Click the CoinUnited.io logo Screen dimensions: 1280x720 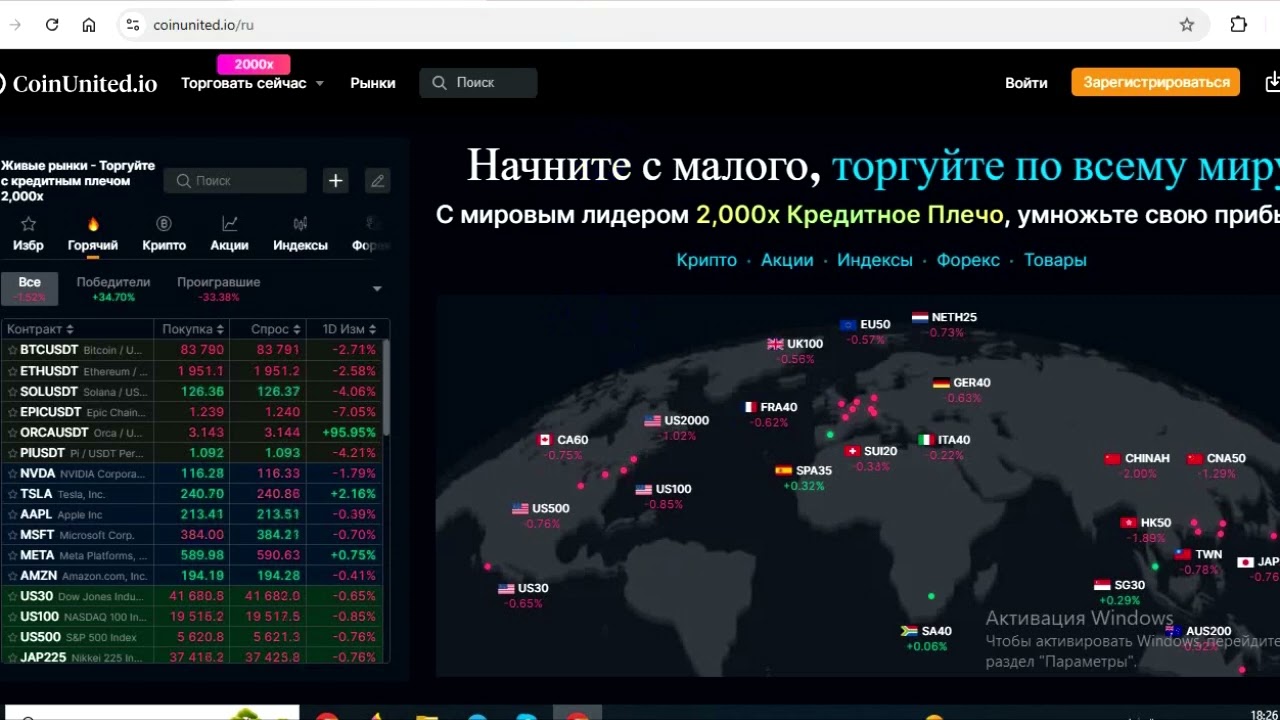[x=79, y=83]
